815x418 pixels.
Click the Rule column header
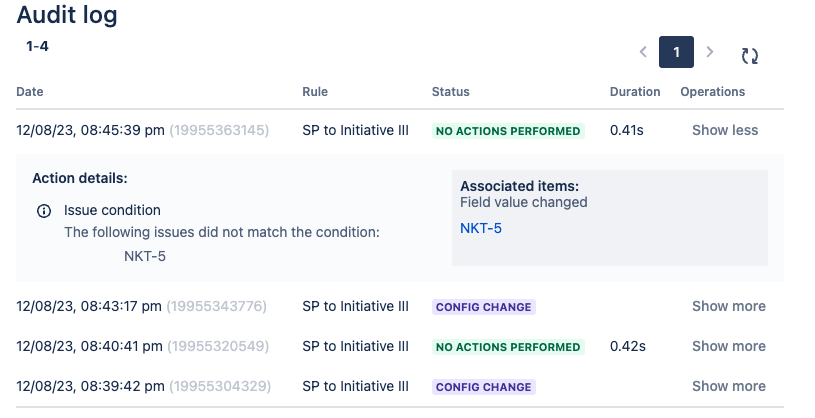(x=315, y=92)
